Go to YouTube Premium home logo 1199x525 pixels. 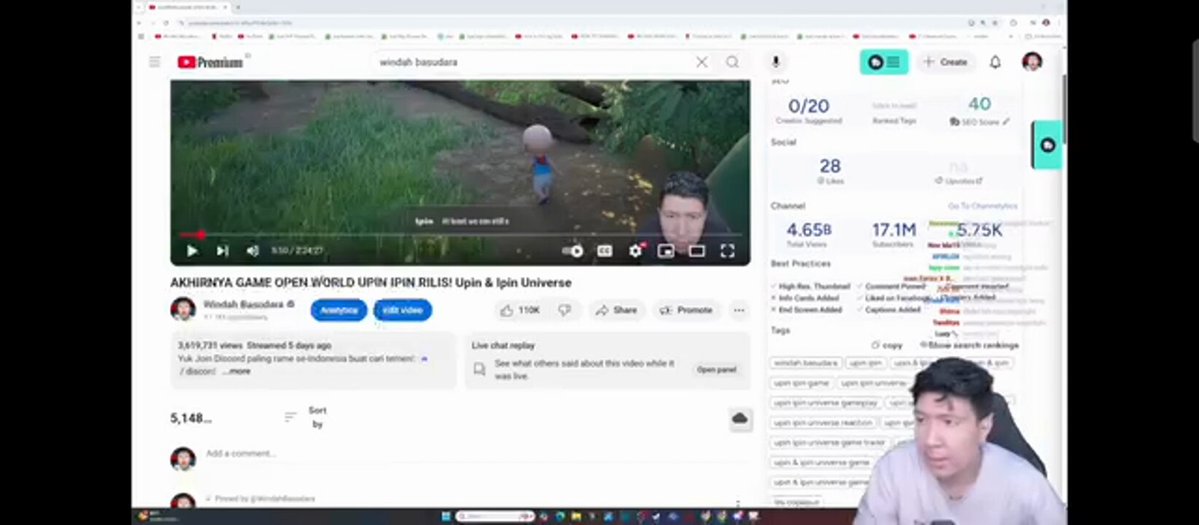pyautogui.click(x=210, y=62)
